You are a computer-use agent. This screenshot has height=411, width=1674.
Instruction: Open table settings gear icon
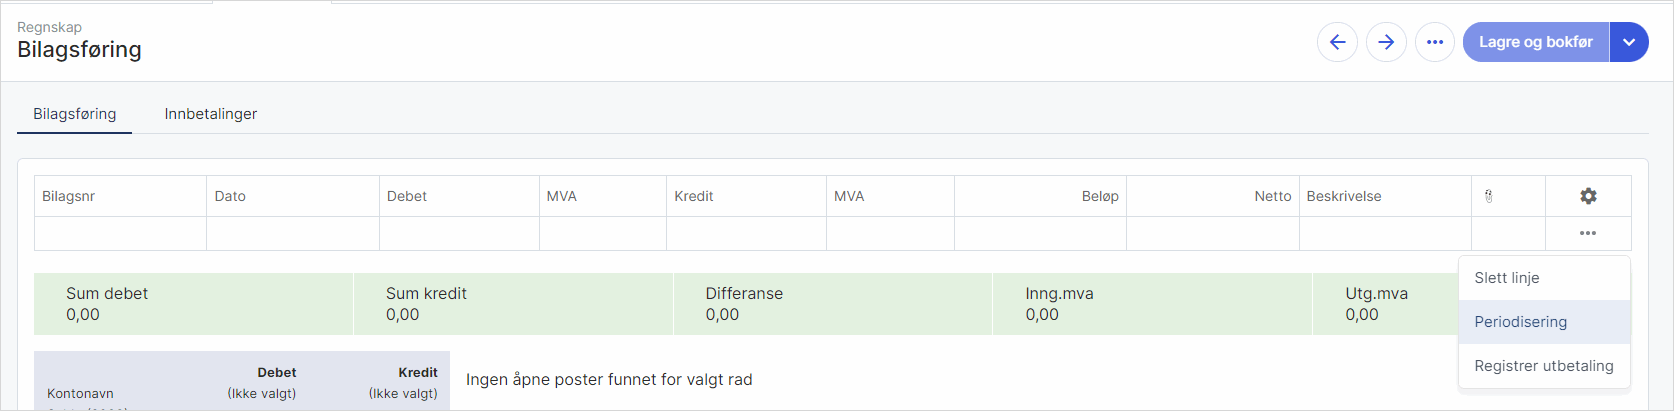pos(1588,196)
